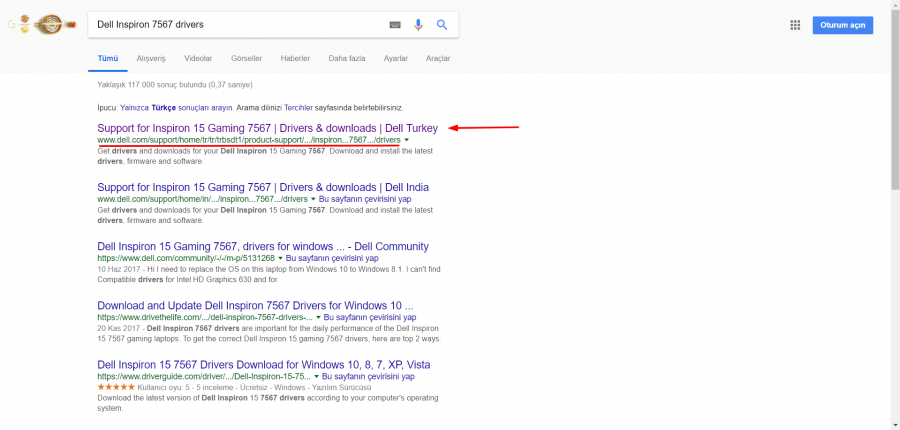
Task: Submit search with magnifier icon
Action: point(441,25)
